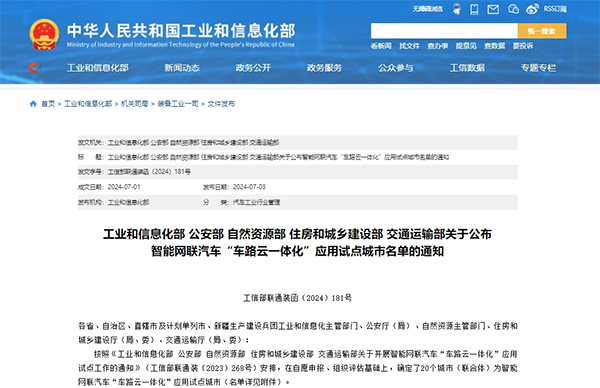Select the 找文件 search shortcut
The height and width of the screenshot is (388, 600).
(409, 46)
